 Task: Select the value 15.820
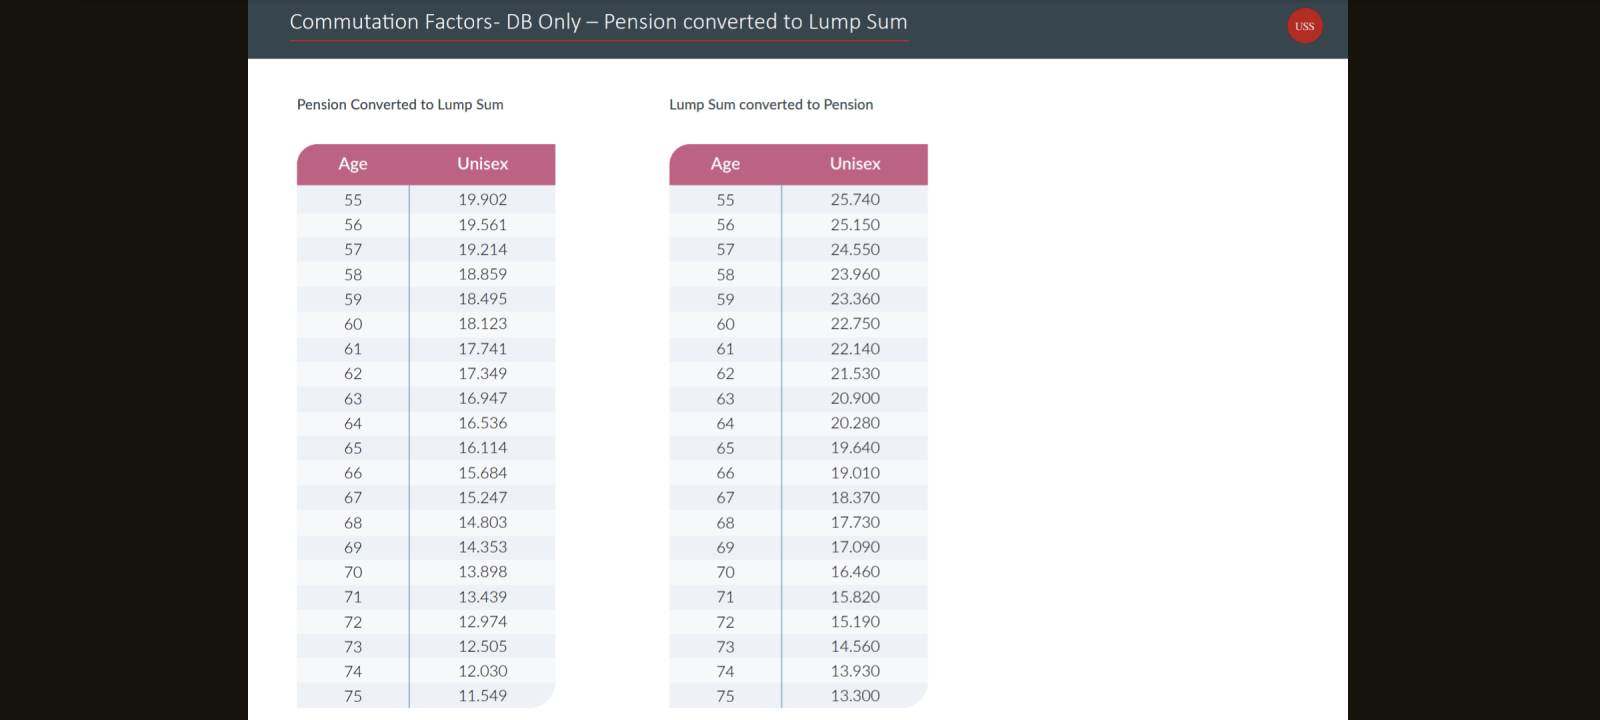[855, 597]
